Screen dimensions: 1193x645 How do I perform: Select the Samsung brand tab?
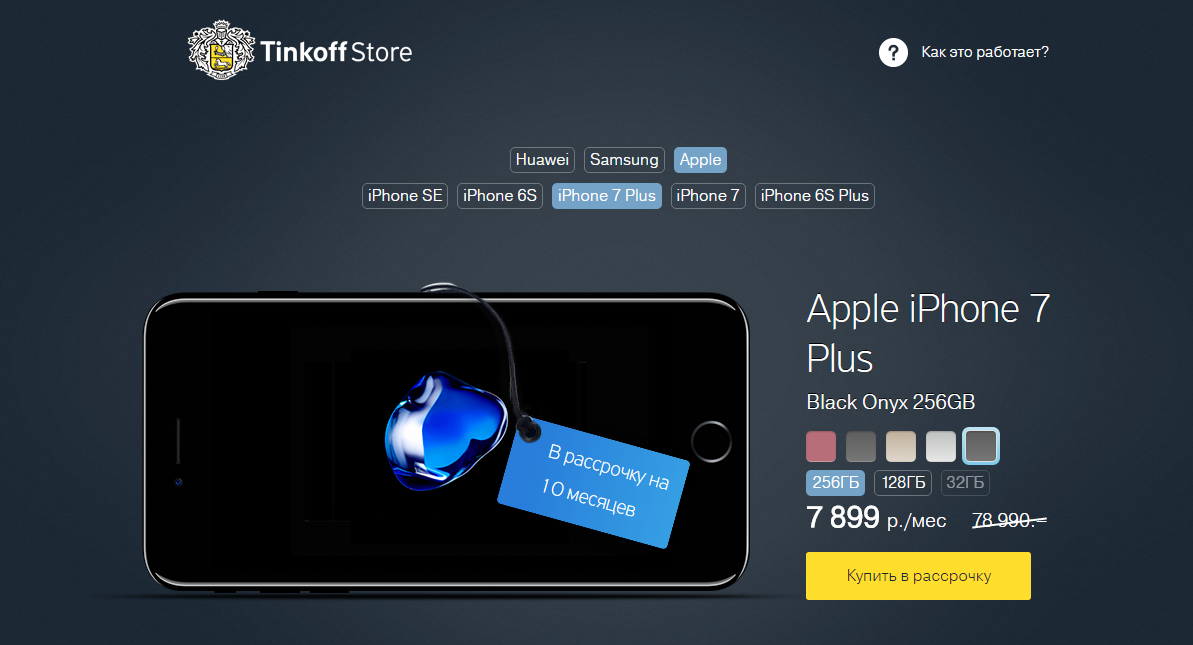tap(624, 160)
